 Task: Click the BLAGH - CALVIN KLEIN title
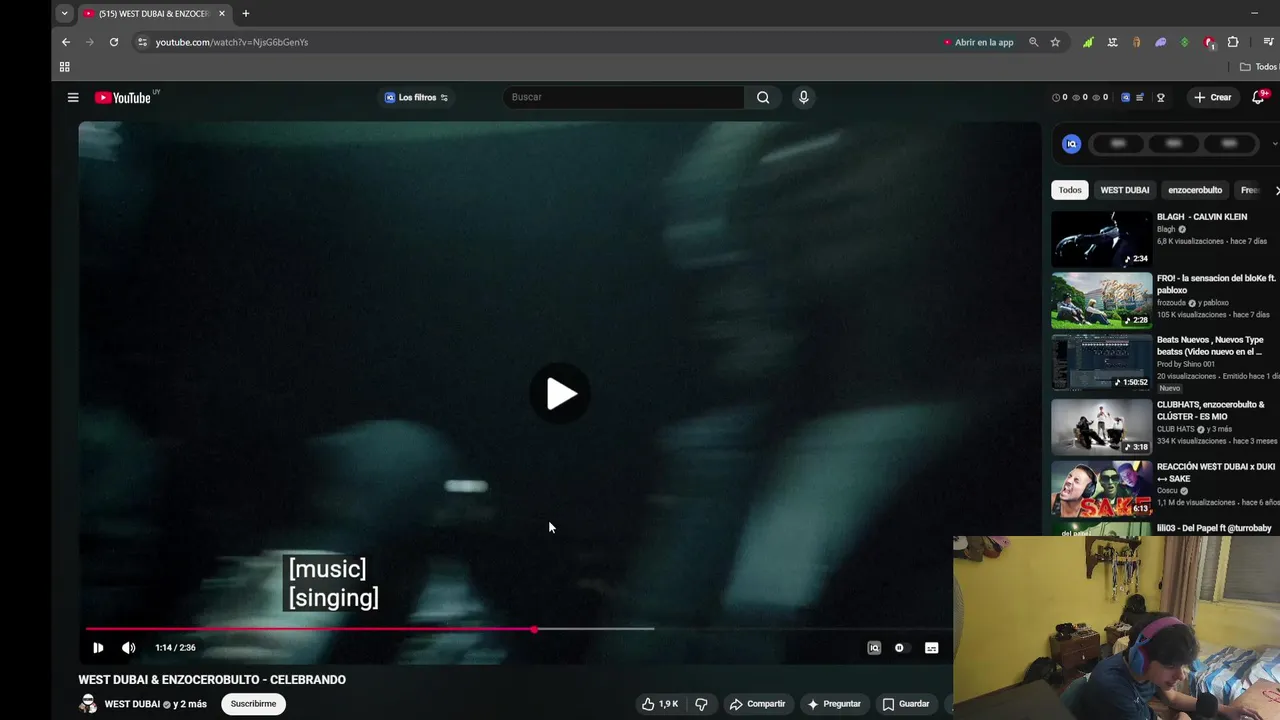(1202, 217)
